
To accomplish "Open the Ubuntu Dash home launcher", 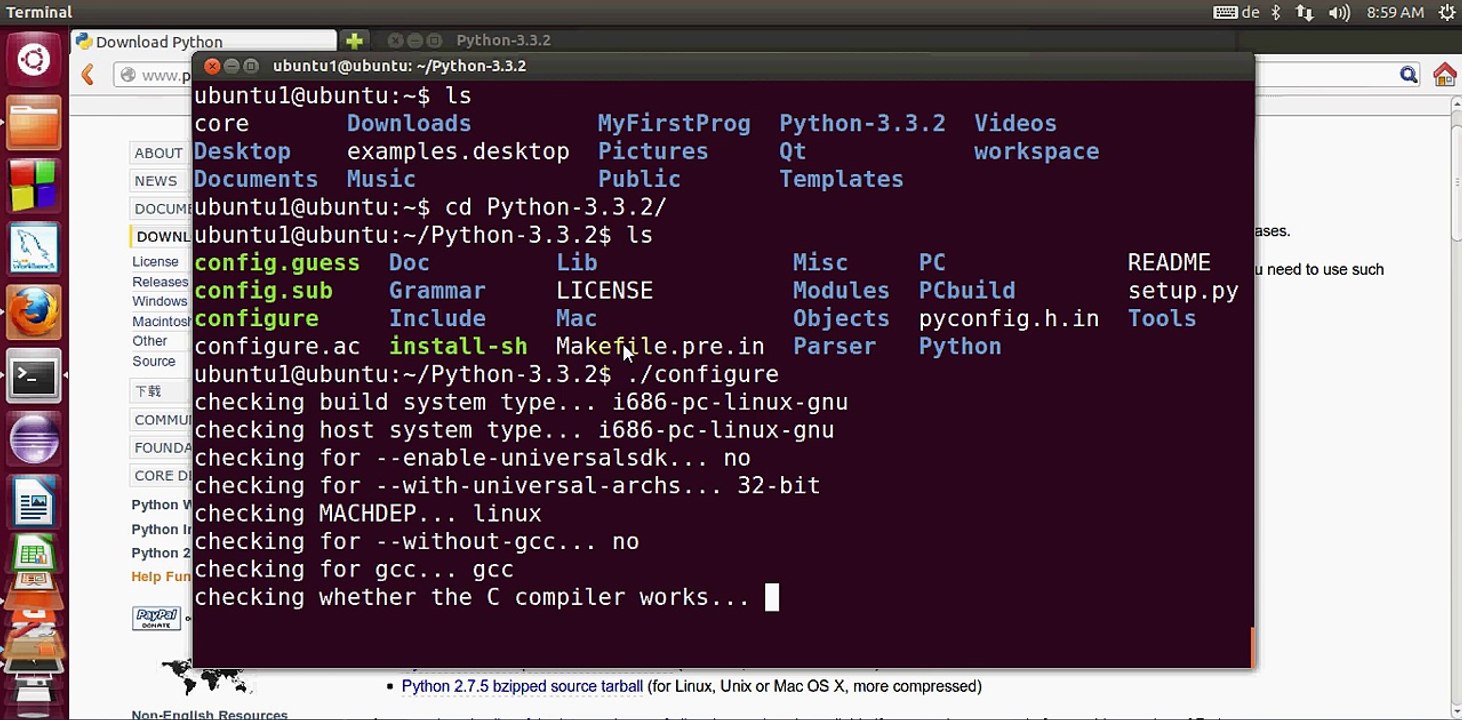I will click(34, 61).
